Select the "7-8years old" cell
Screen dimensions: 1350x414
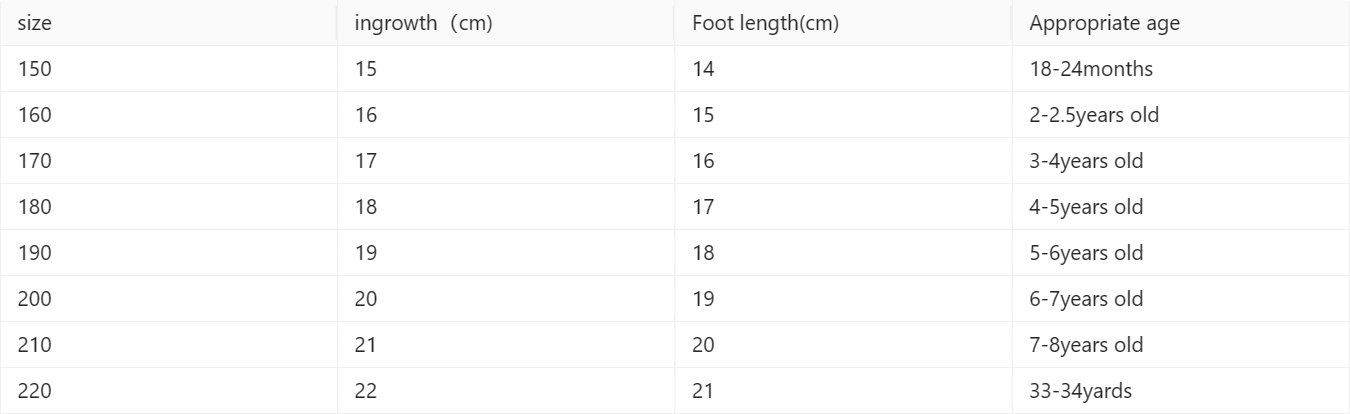pyautogui.click(x=1086, y=345)
